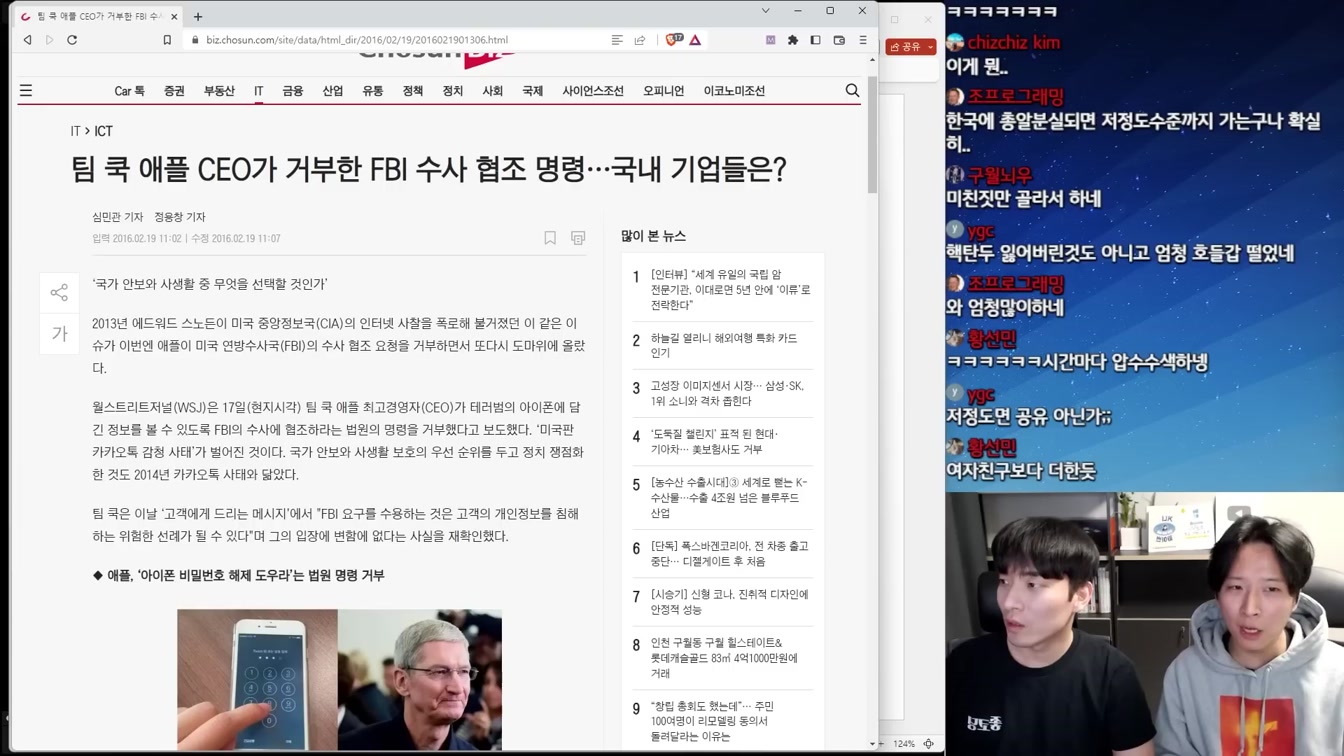
Task: Open the Brave Shields lion icon
Action: click(x=673, y=40)
